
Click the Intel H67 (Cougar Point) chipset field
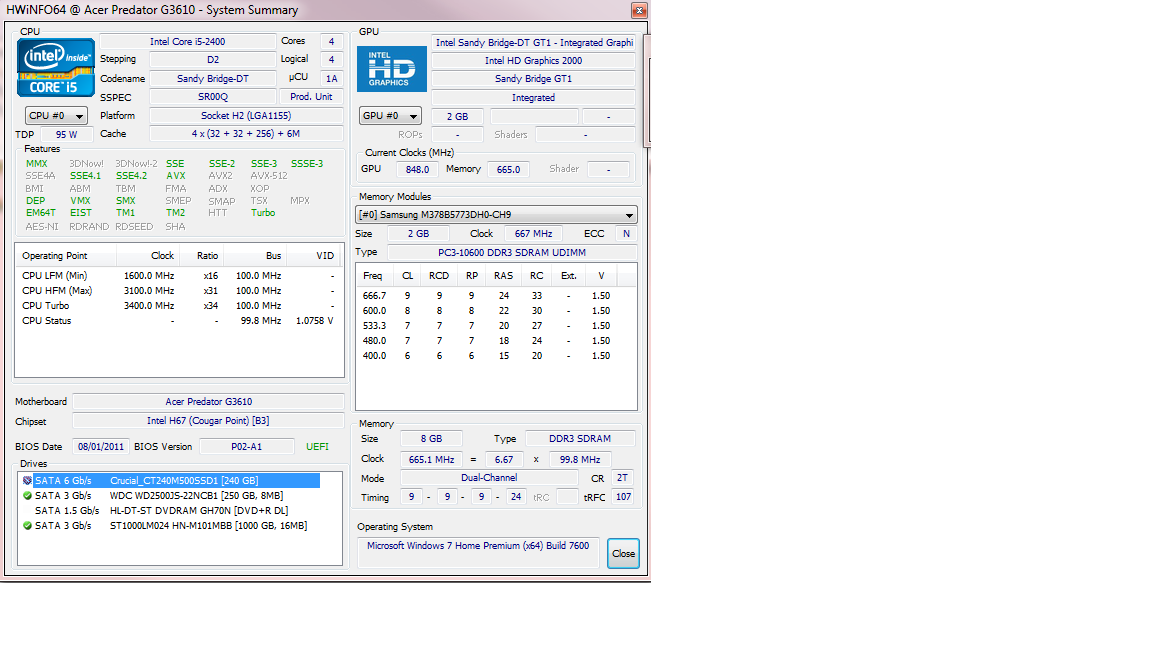(209, 421)
